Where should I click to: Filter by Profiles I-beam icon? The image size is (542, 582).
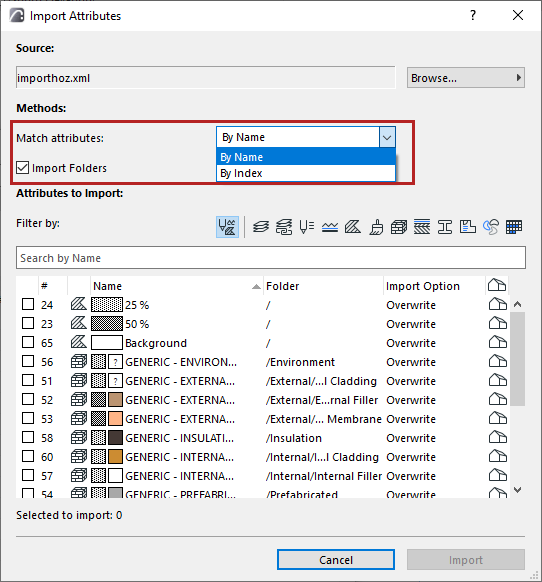(445, 227)
